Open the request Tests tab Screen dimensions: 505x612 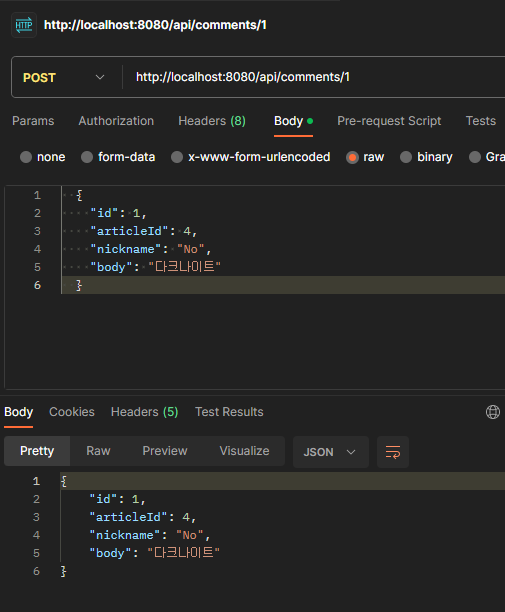481,121
